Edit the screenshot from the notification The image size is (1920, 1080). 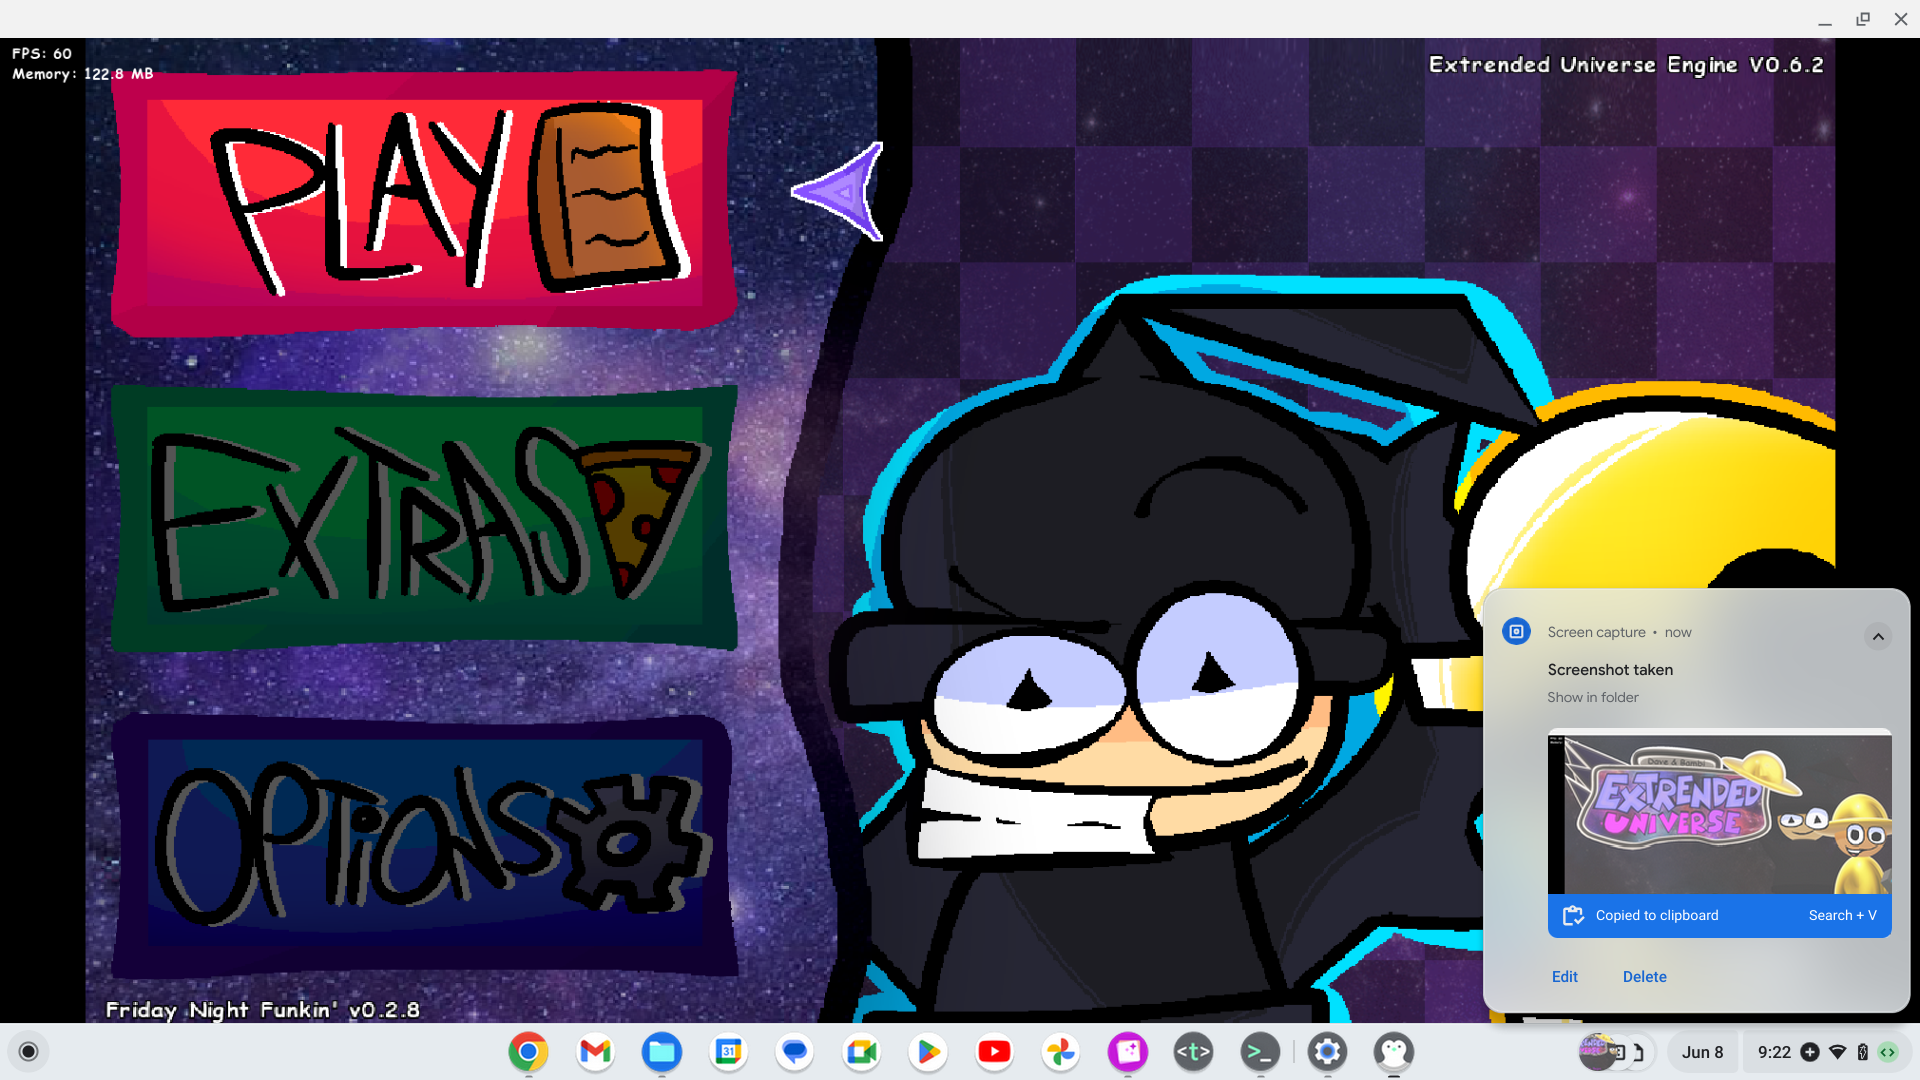(1565, 976)
